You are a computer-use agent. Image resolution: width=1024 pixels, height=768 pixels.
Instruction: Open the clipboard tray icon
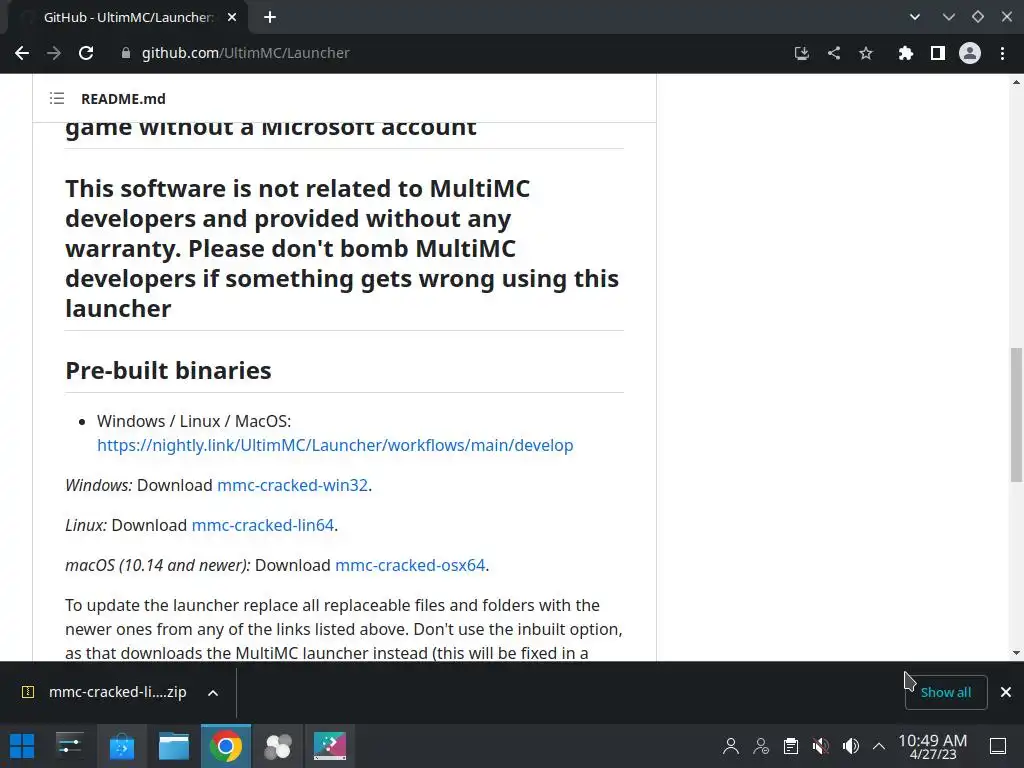coord(791,746)
